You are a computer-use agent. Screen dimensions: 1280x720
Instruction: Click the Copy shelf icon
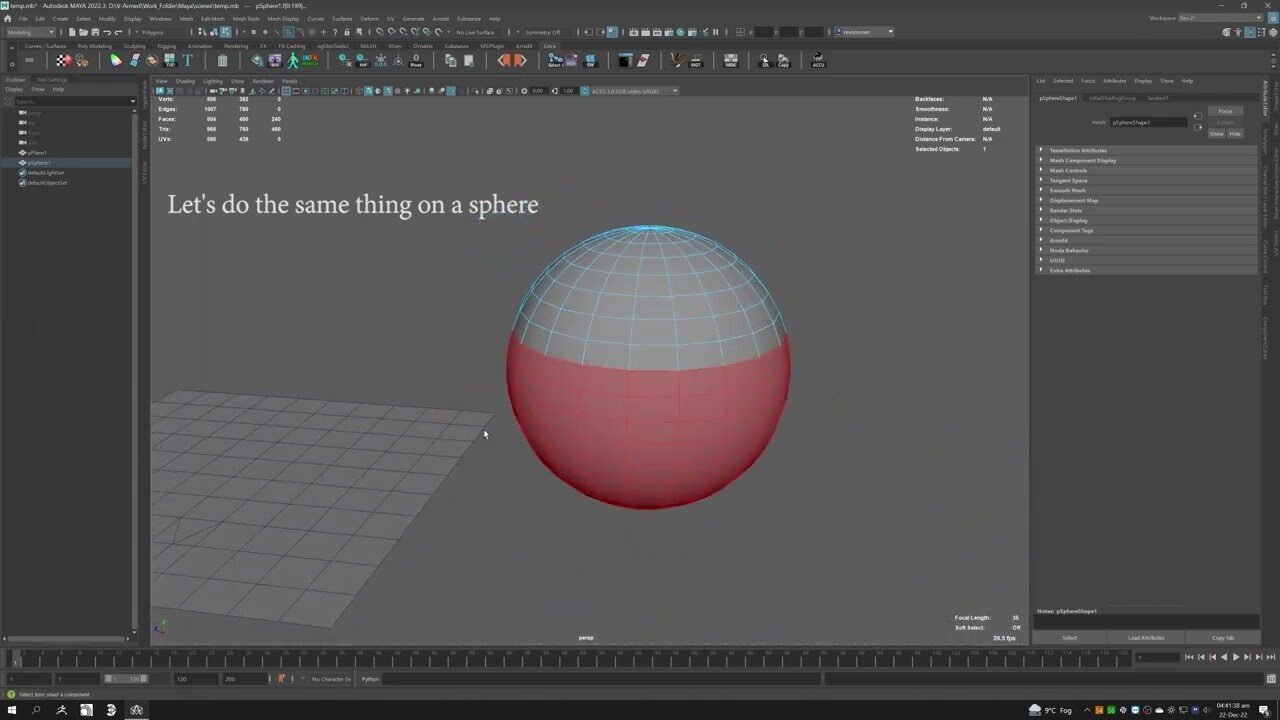pos(783,61)
